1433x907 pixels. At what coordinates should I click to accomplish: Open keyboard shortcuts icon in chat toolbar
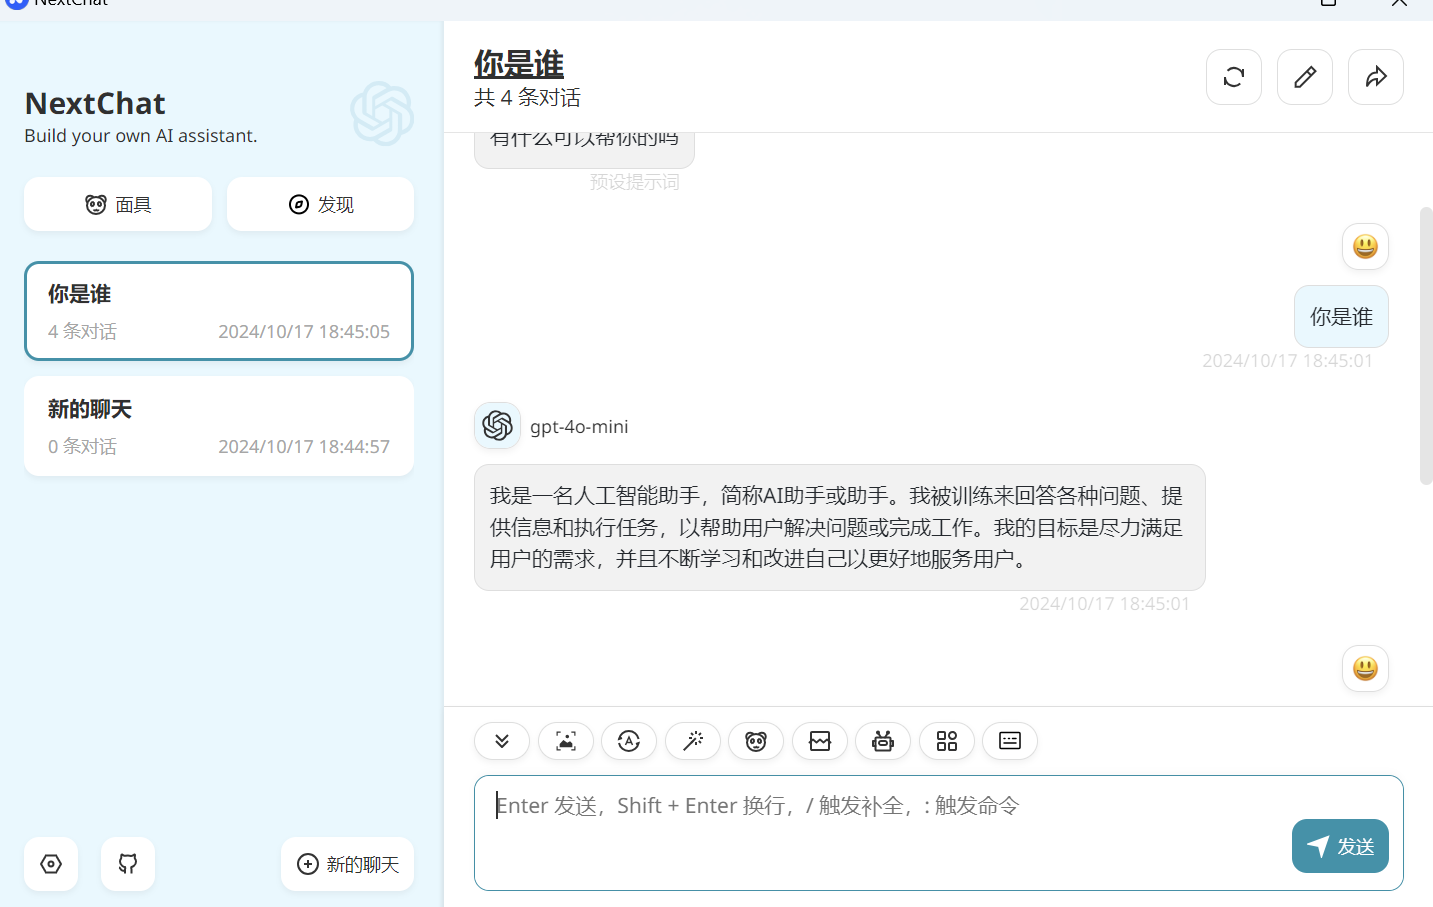point(1010,741)
